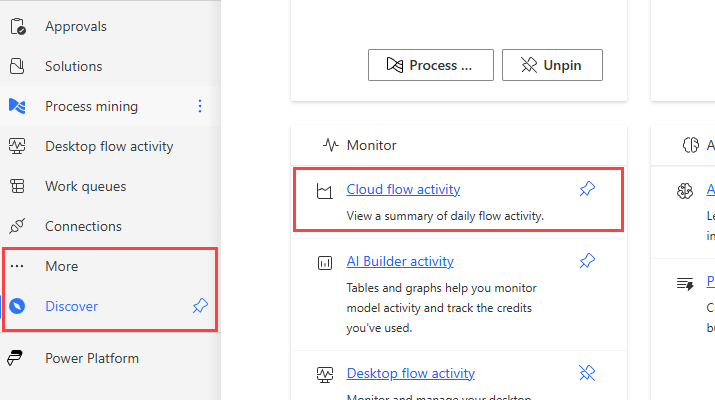
Task: Click the Unpin button on the card
Action: click(552, 66)
